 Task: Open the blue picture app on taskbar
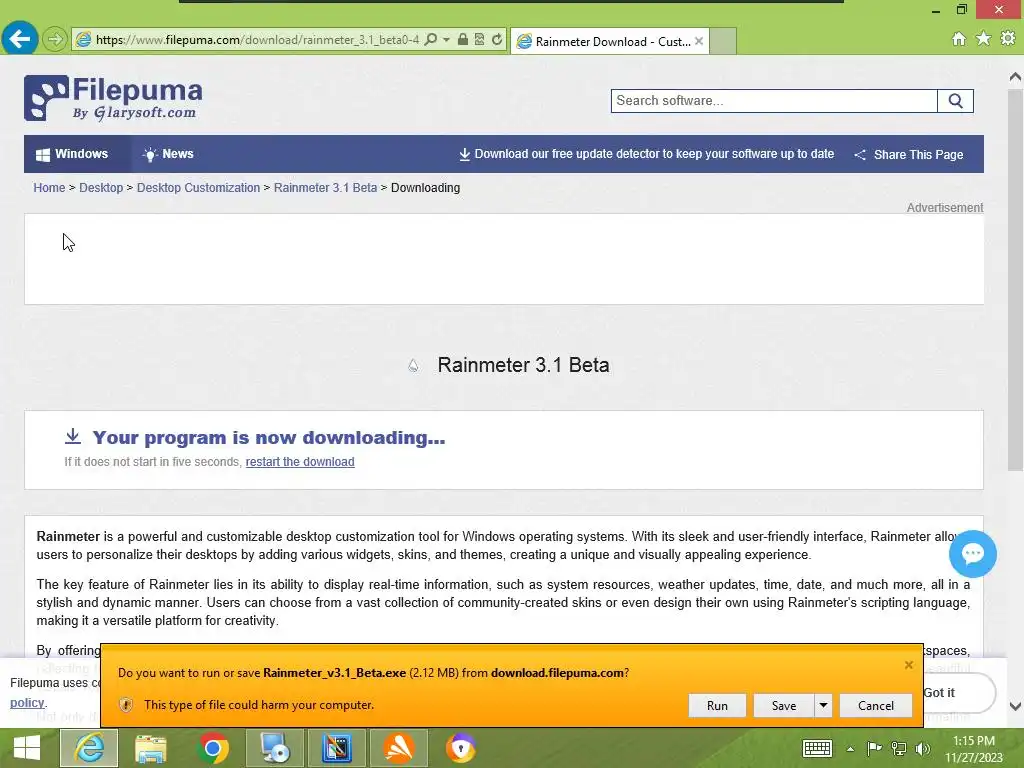pos(337,748)
